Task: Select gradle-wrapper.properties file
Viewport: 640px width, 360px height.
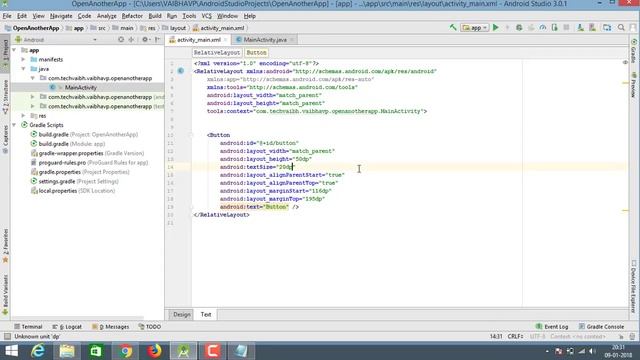Action: click(x=87, y=153)
